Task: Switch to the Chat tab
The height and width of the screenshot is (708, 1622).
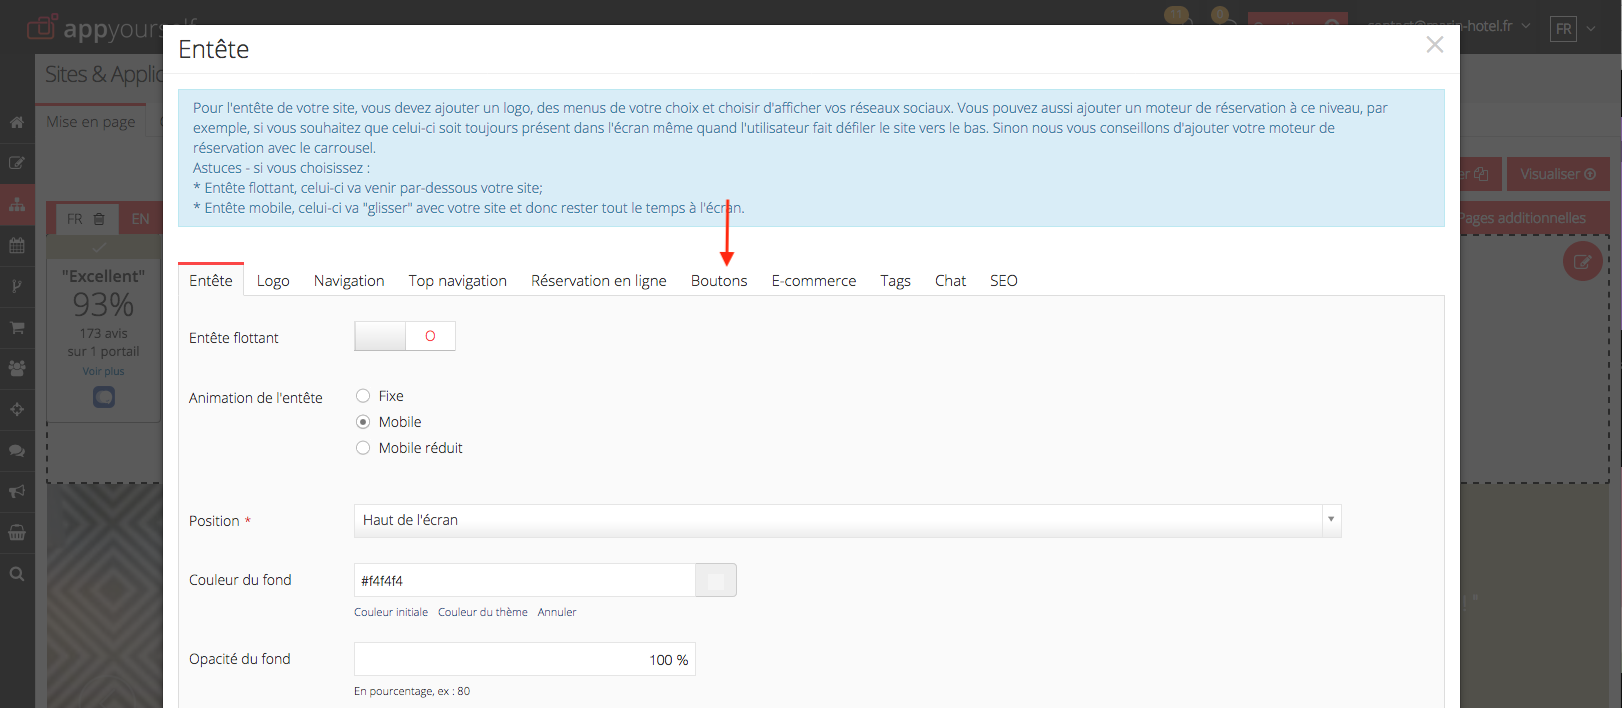Action: [951, 281]
